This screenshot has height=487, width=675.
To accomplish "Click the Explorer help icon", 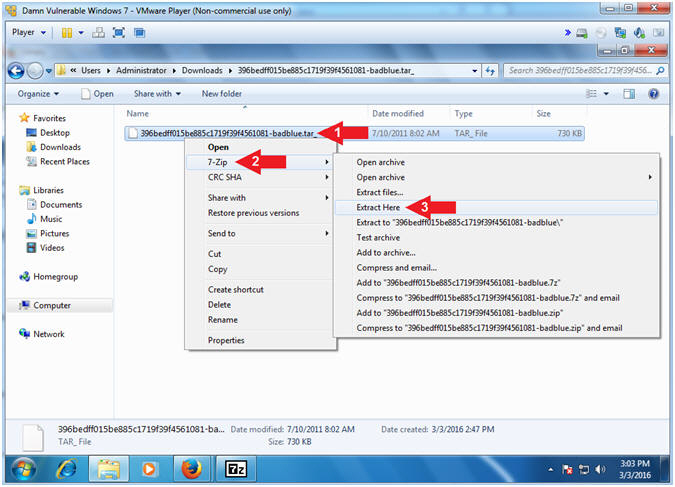I will pos(653,94).
